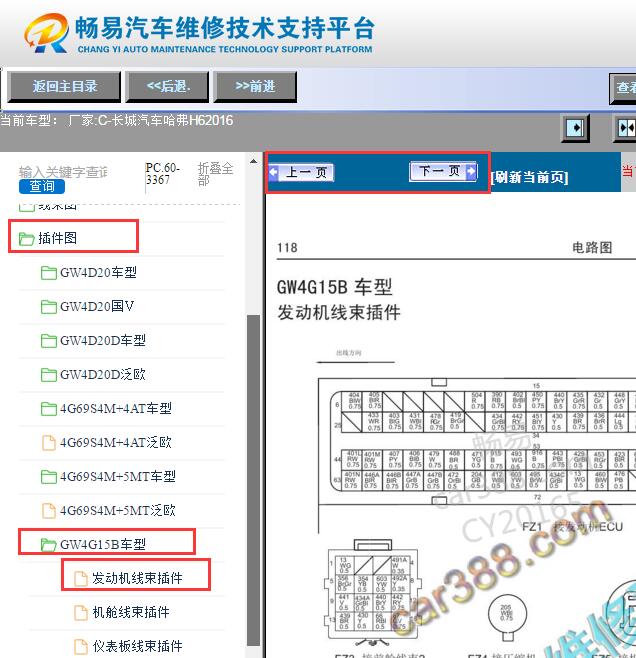The height and width of the screenshot is (658, 636).
Task: Go back with the <<后退 button
Action: [167, 87]
